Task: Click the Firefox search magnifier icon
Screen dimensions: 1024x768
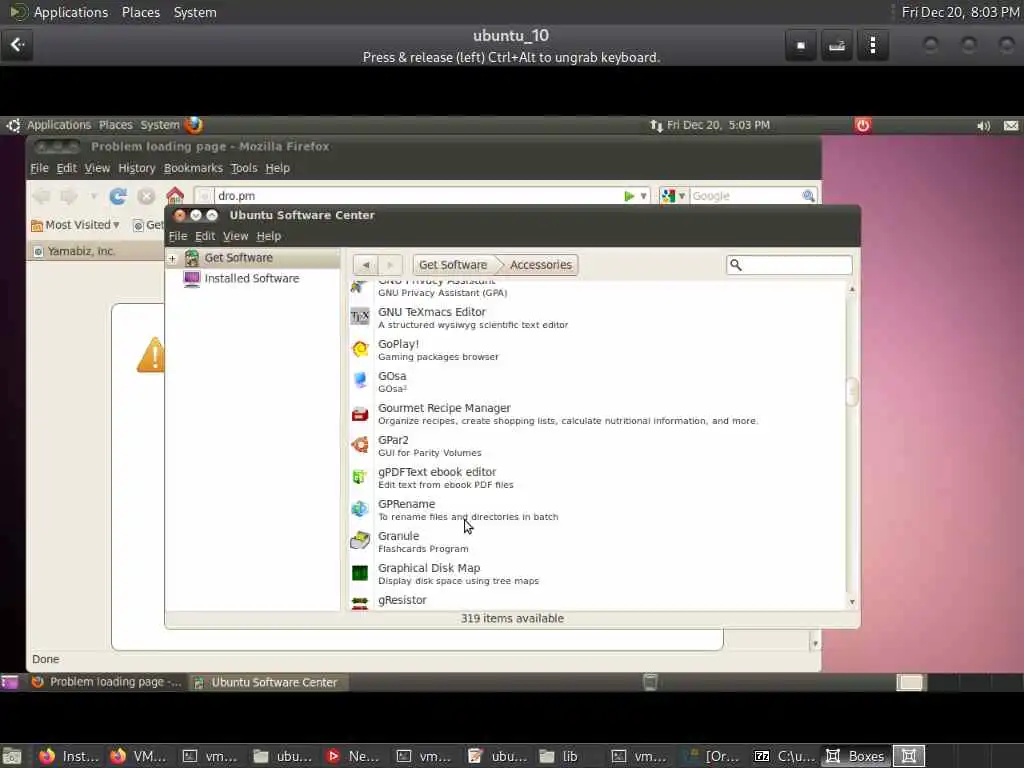Action: click(x=808, y=196)
